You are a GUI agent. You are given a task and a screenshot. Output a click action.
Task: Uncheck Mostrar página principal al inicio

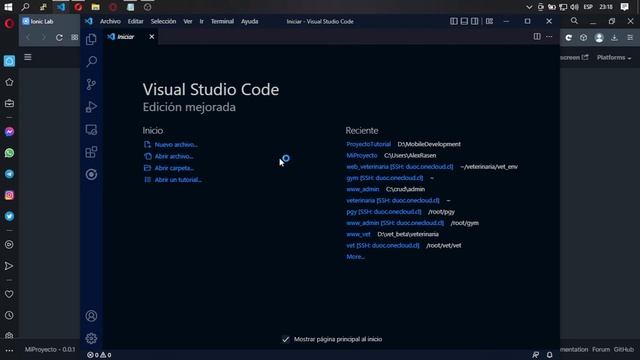(x=286, y=339)
